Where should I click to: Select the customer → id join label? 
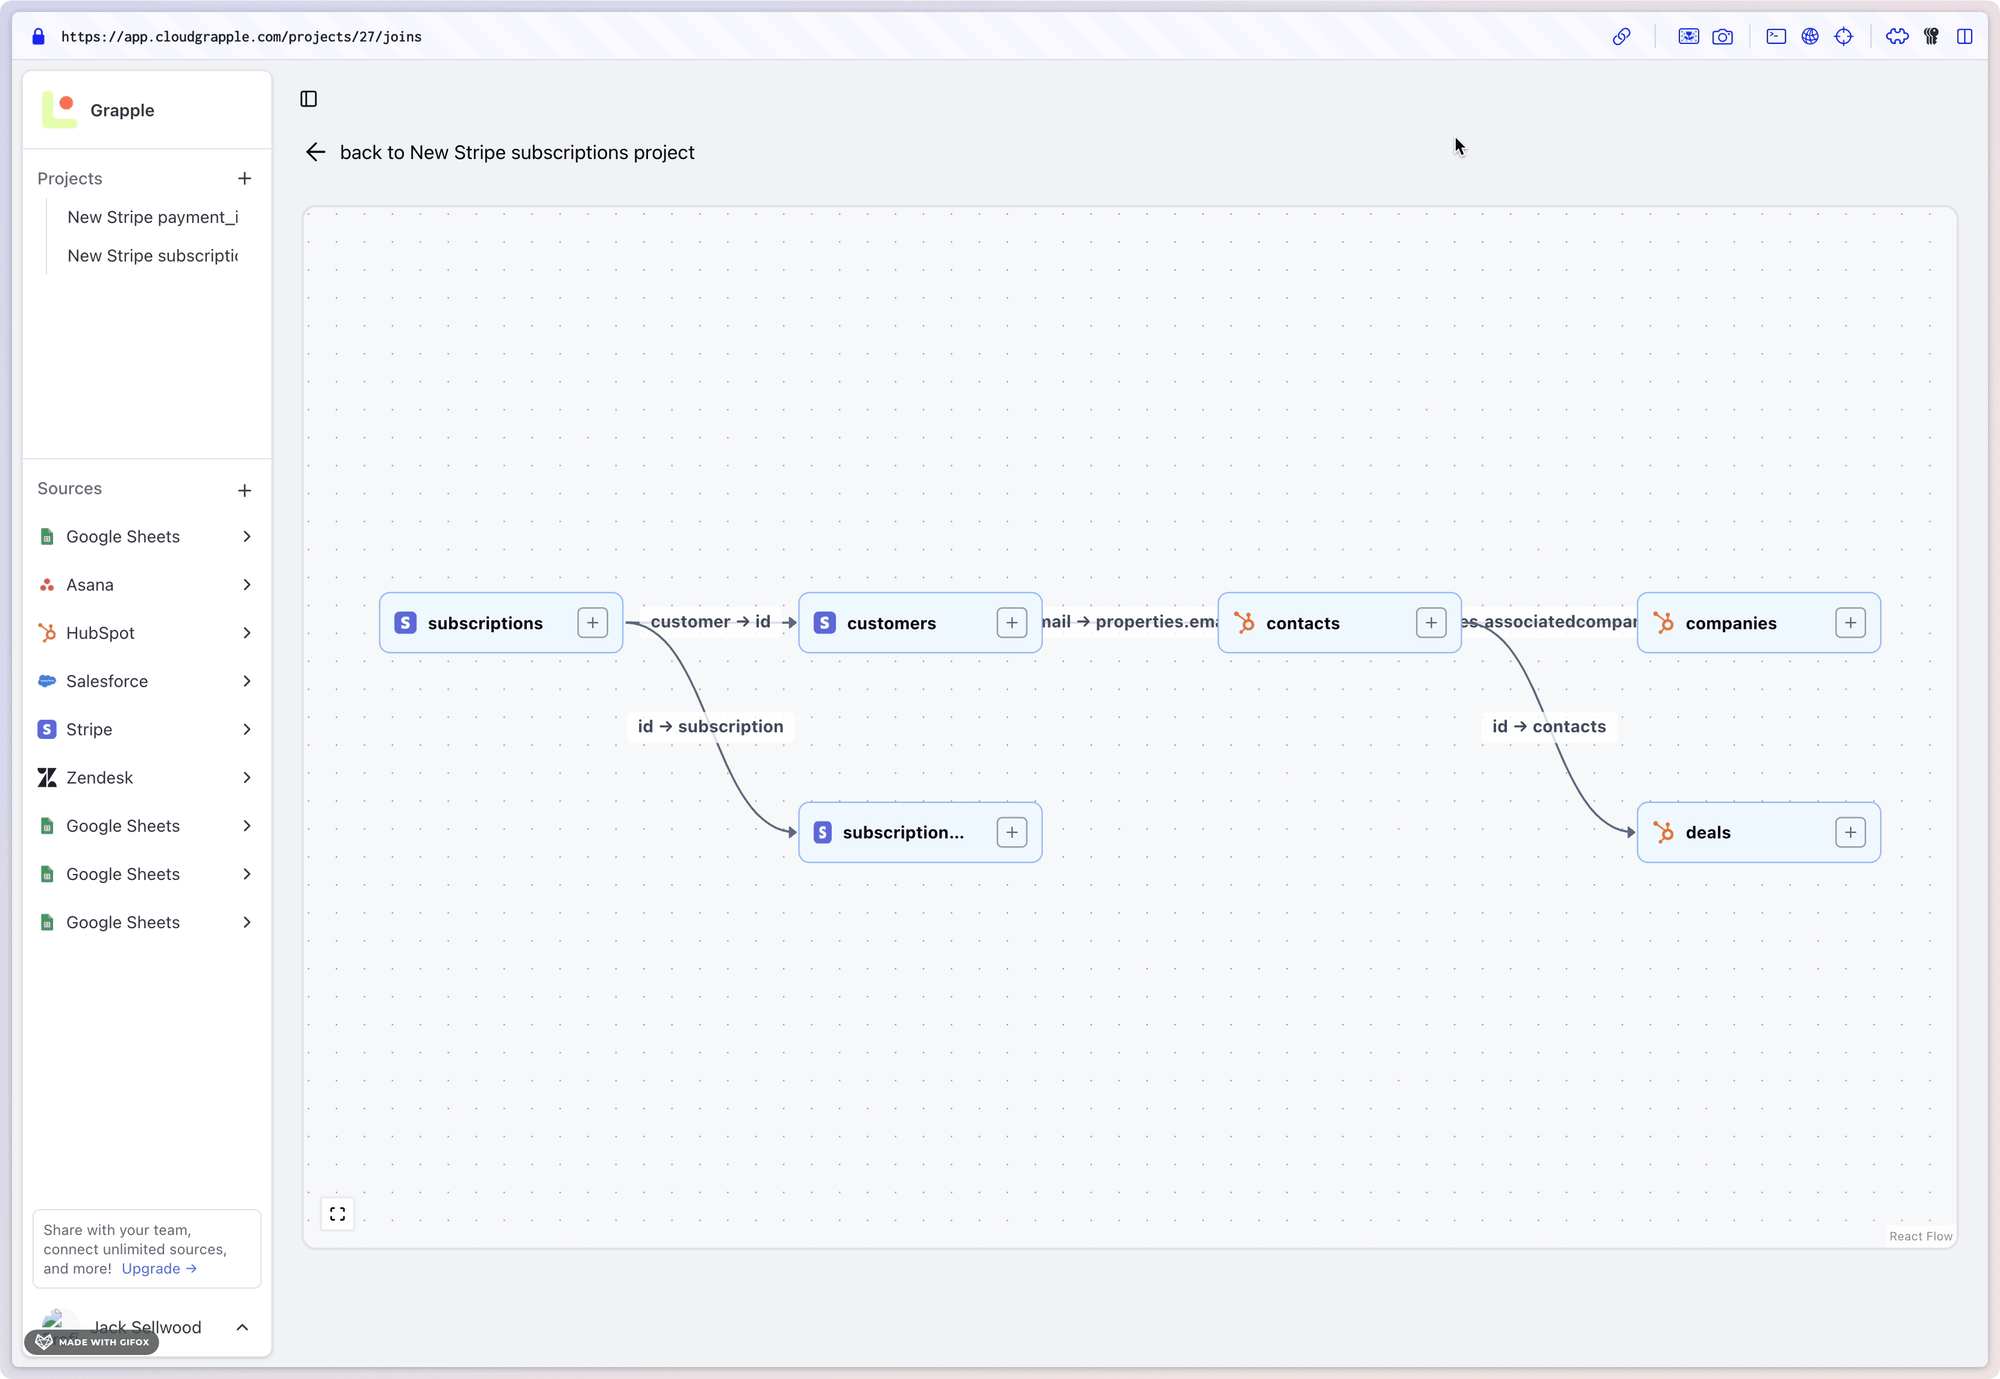tap(710, 622)
